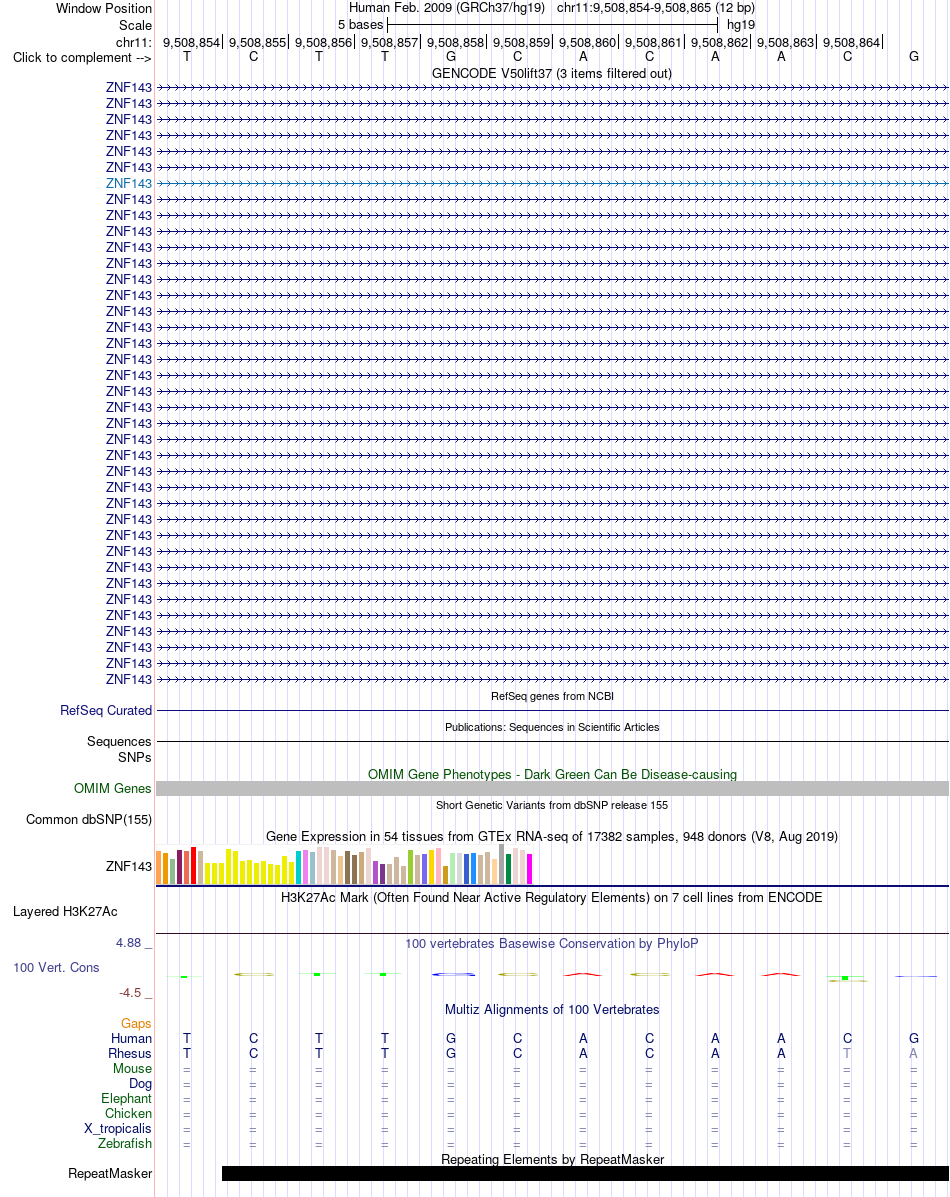Screen dimensions: 950x1197
Task: Click the magenta bar in GTEx chart
Action: 529,869
